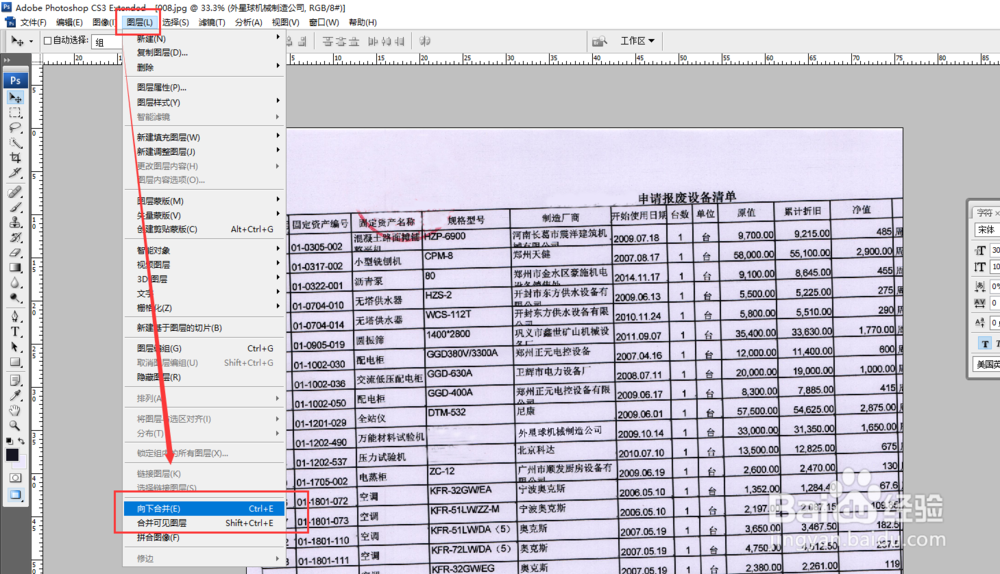Open the 视图(V) menu
This screenshot has width=1000, height=574.
(x=285, y=22)
